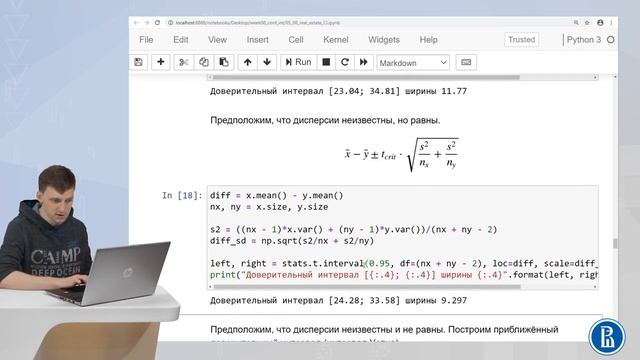This screenshot has height=360, width=640.
Task: Select the In [18] cell prompt
Action: 182,196
